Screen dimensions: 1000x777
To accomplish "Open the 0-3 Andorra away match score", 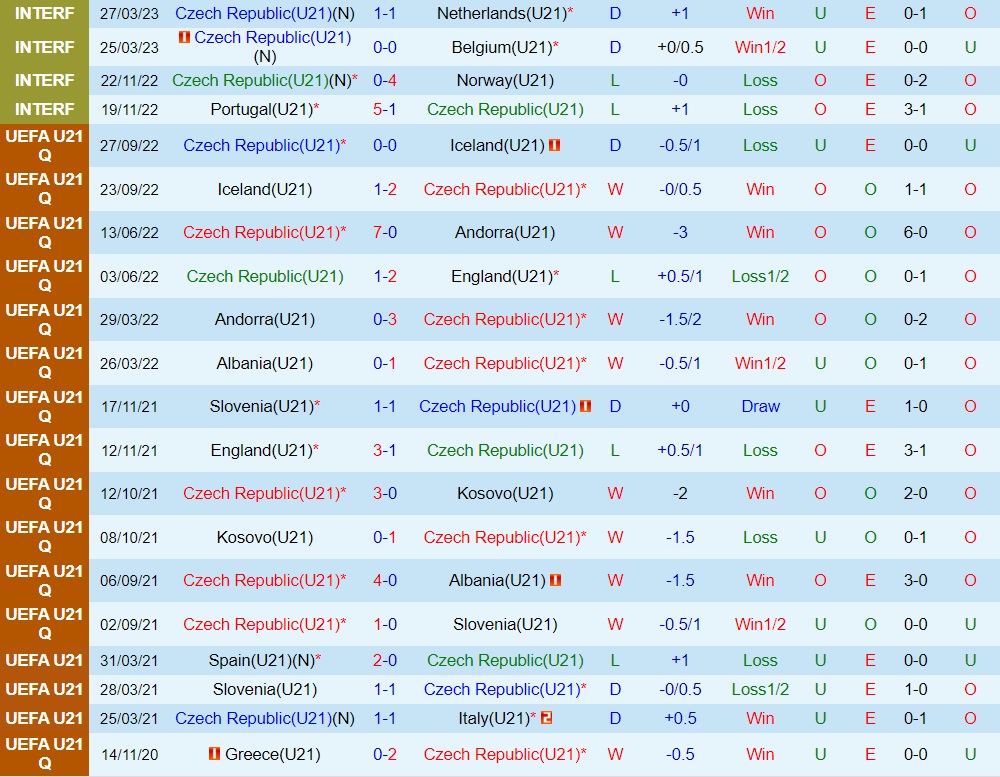I will tap(385, 319).
